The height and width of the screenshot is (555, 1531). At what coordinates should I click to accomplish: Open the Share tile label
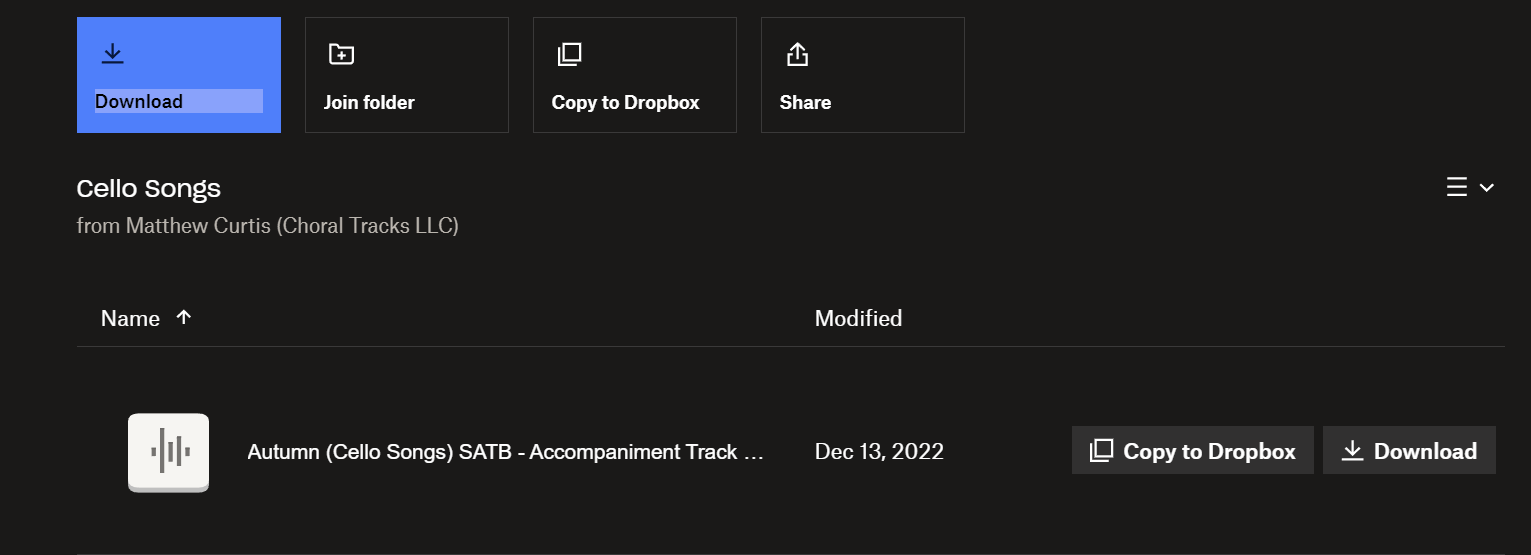click(805, 102)
